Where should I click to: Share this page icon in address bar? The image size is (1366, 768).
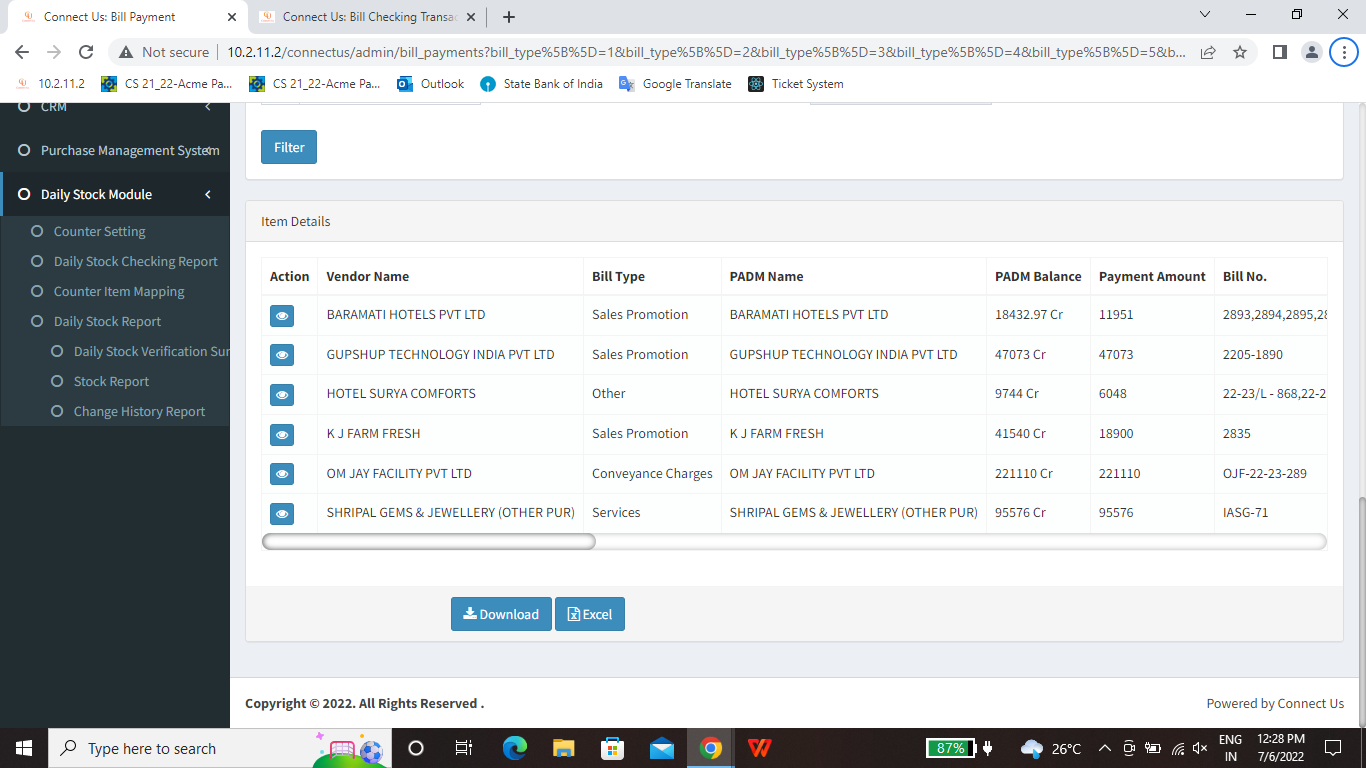click(x=1208, y=52)
